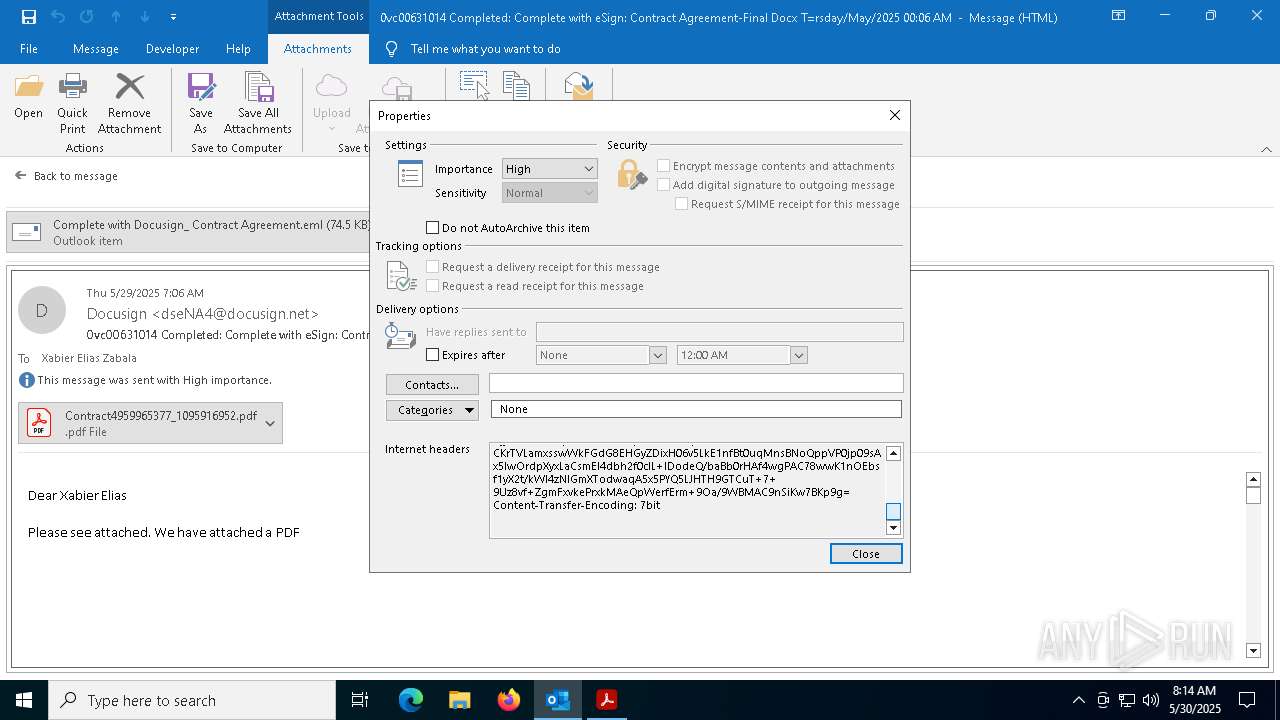Switch to the Help tab
1280x720 pixels.
(x=238, y=49)
